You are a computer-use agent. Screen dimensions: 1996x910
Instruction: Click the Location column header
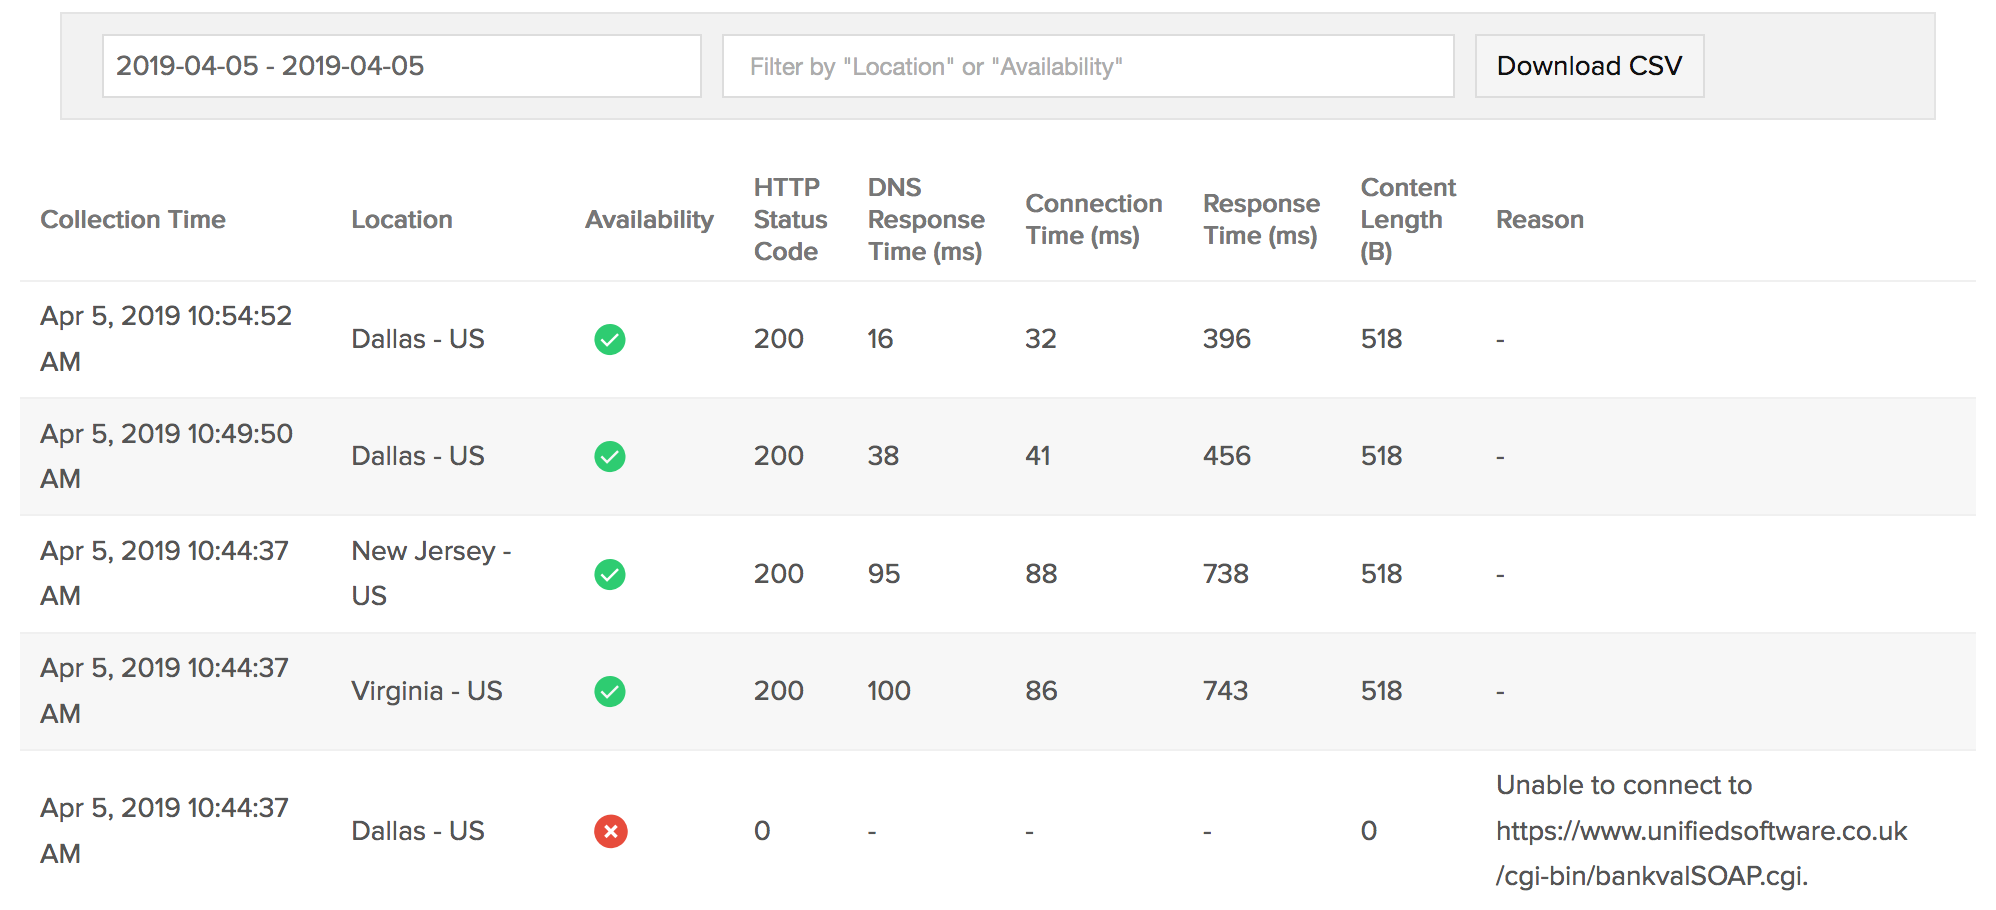(x=401, y=220)
